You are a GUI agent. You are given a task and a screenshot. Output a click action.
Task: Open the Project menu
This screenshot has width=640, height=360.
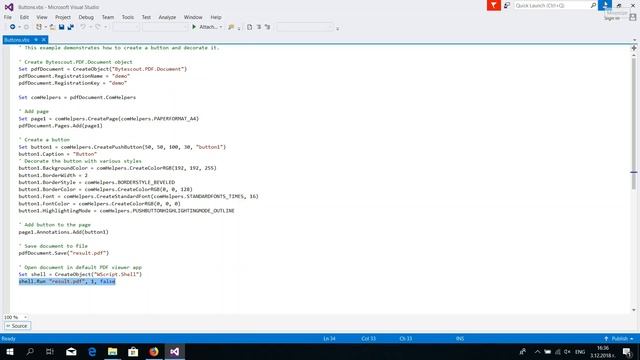[63, 17]
